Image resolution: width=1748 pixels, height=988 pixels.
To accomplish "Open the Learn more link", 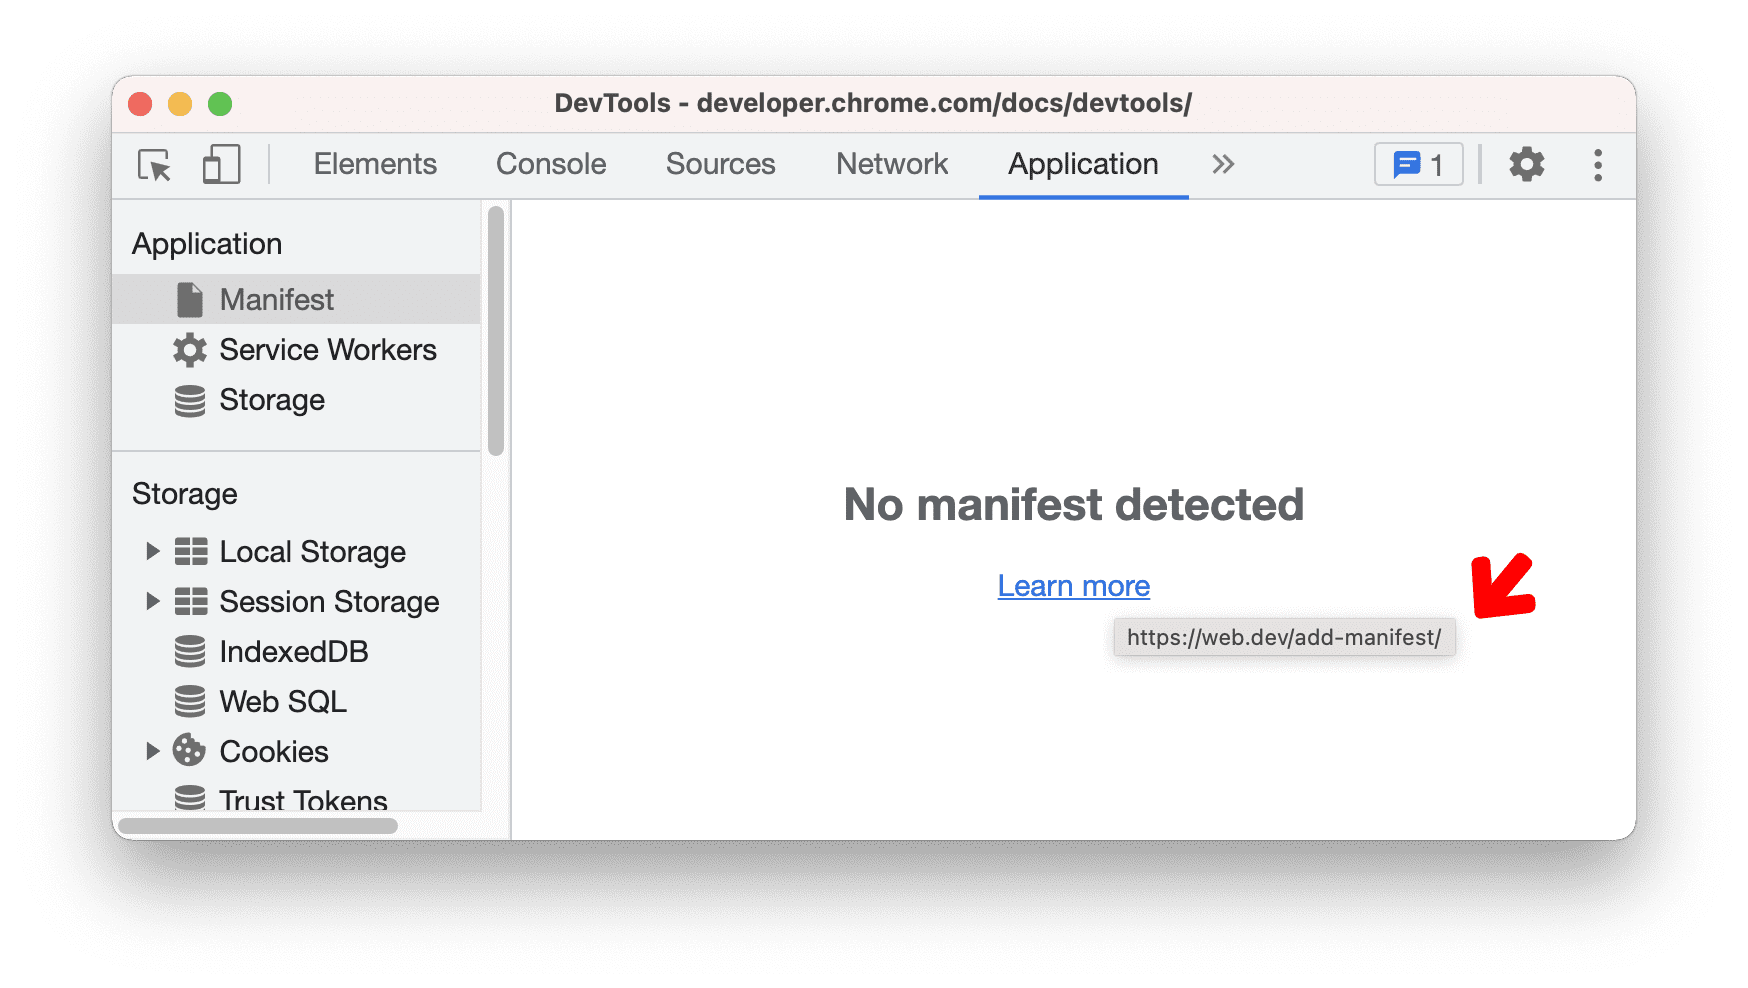I will click(x=1073, y=586).
